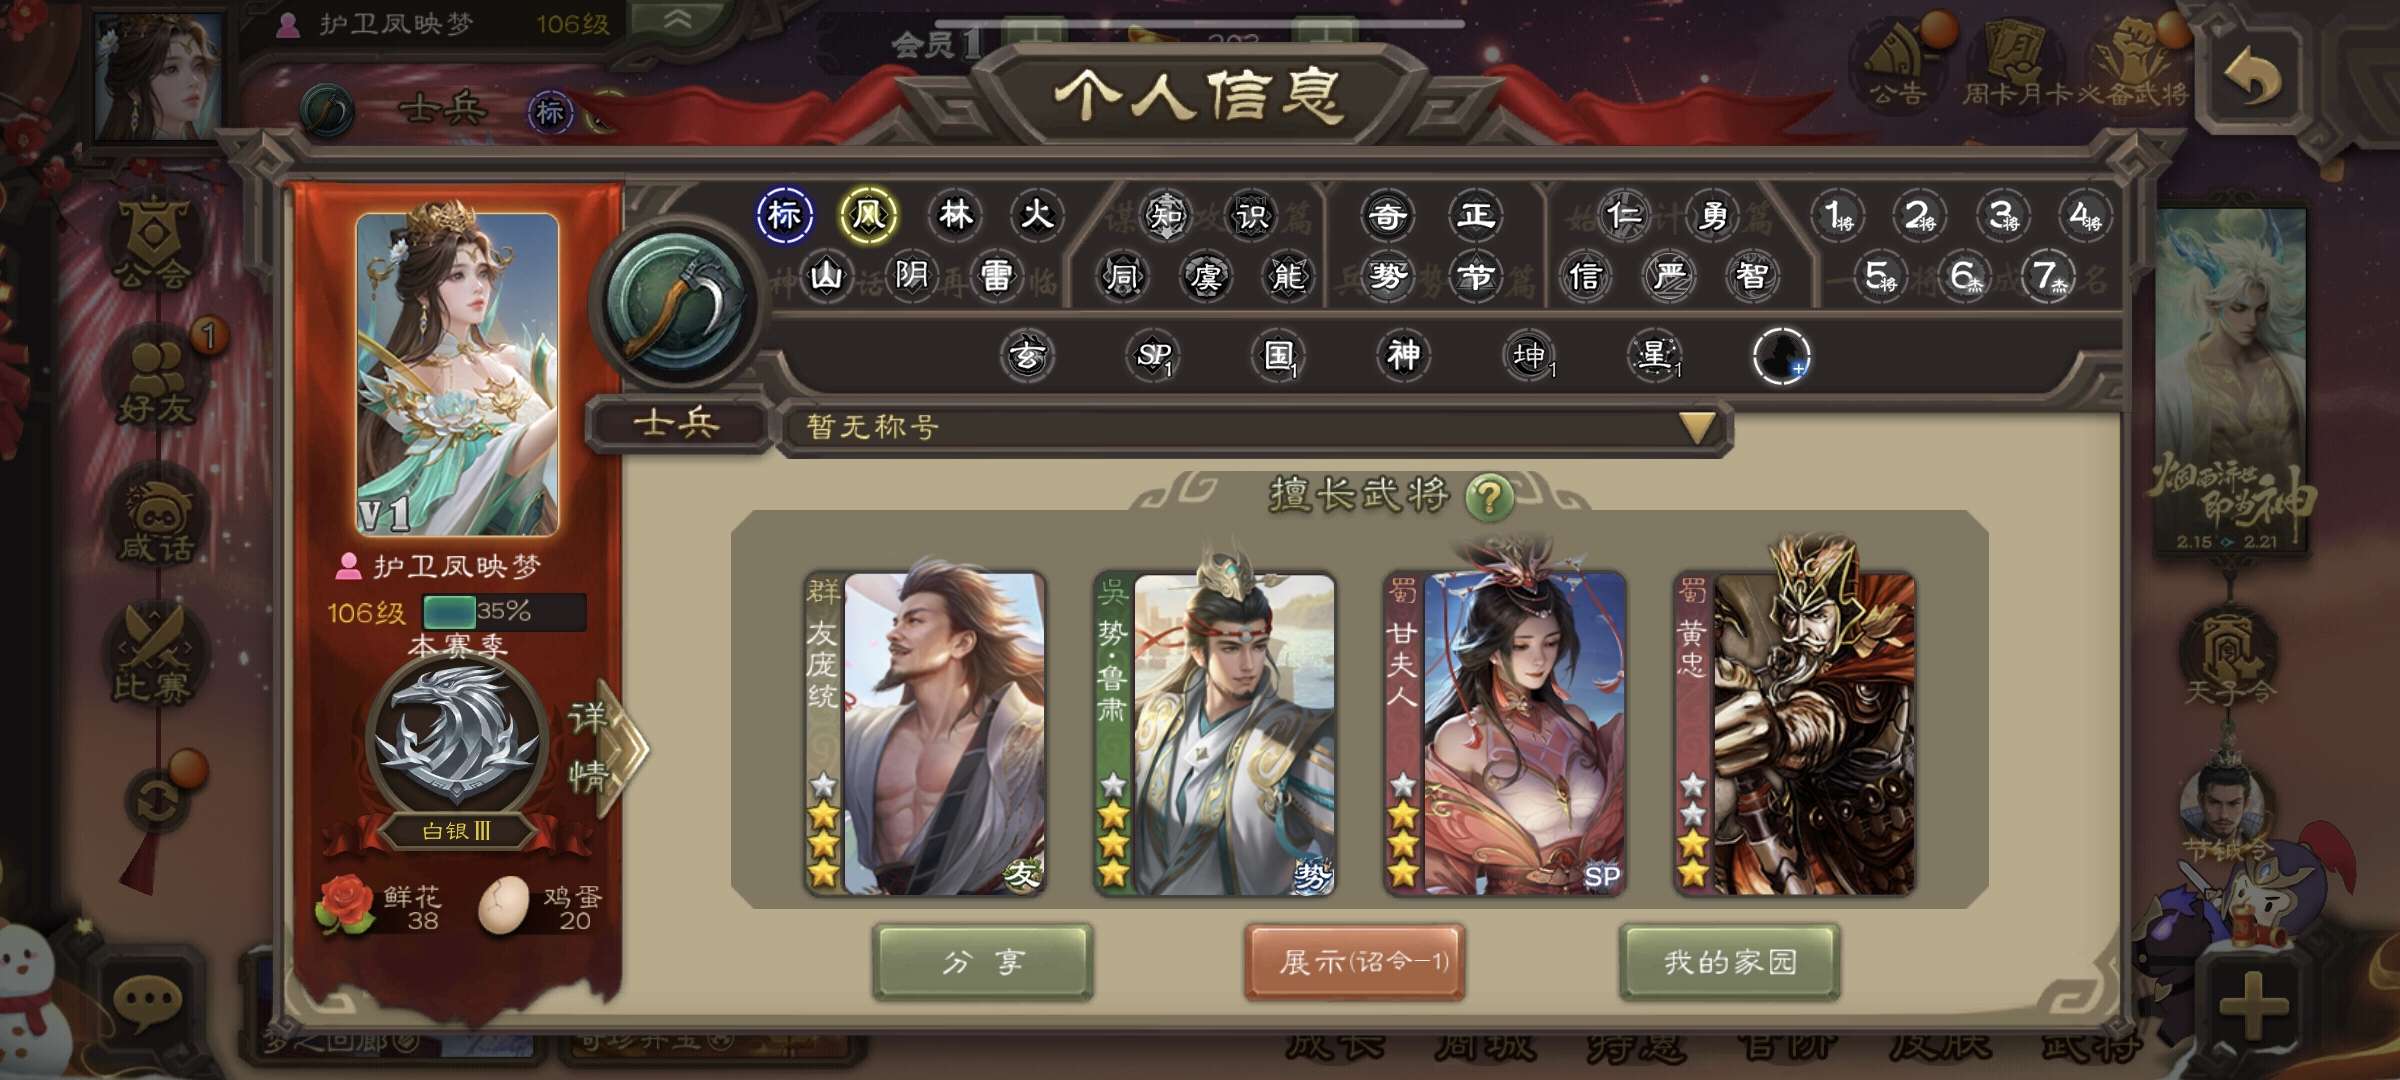The height and width of the screenshot is (1080, 2400).
Task: Expand the 详情 season details arrow
Action: [x=606, y=747]
